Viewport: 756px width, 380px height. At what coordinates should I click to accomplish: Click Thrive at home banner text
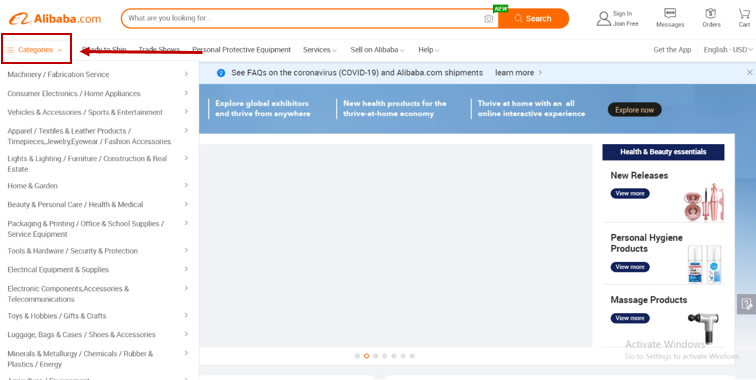click(531, 109)
